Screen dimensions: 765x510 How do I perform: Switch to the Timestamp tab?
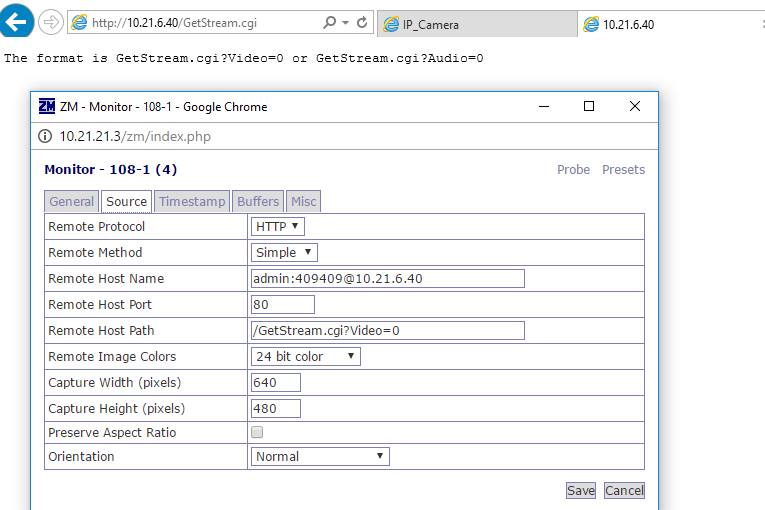click(192, 202)
